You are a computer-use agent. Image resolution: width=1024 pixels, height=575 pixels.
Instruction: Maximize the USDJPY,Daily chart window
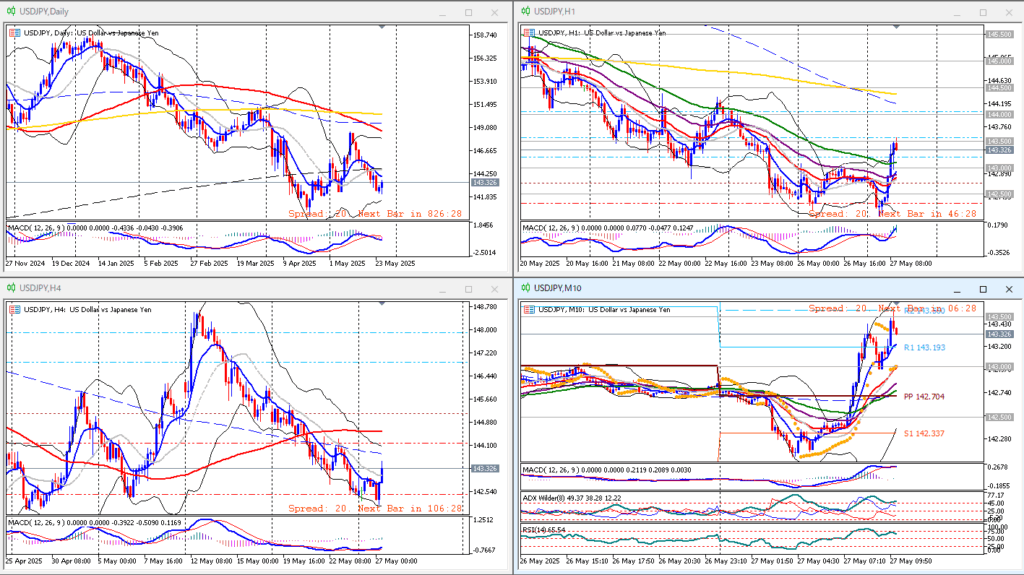click(468, 12)
